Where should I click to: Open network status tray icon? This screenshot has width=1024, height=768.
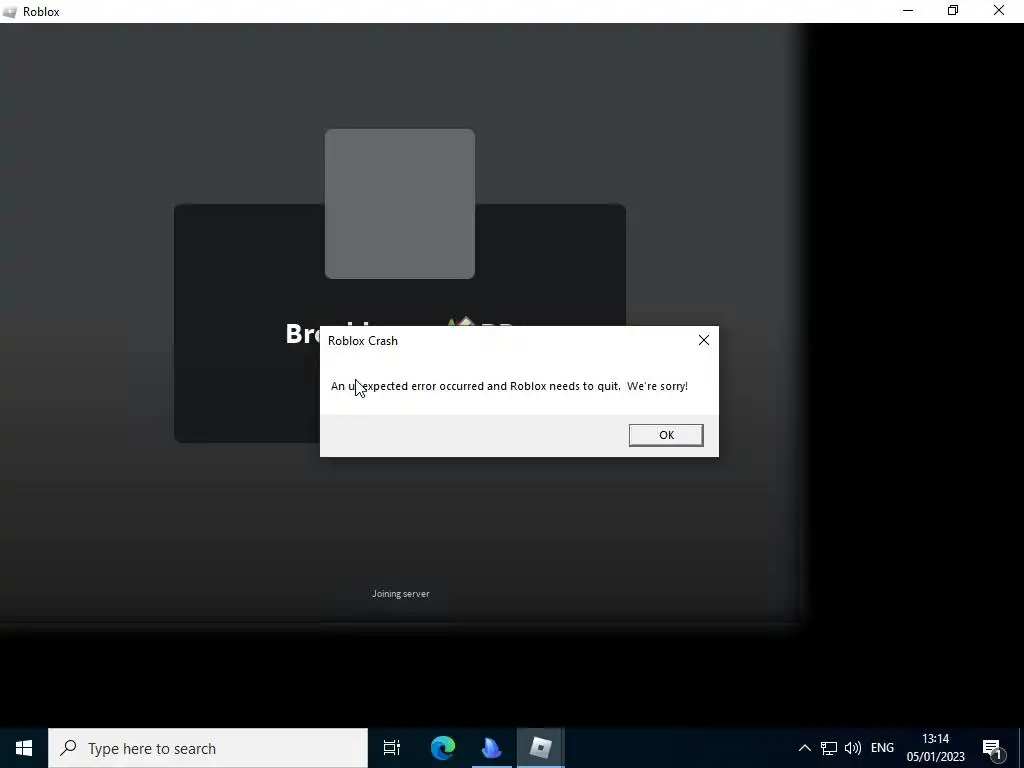pos(829,748)
